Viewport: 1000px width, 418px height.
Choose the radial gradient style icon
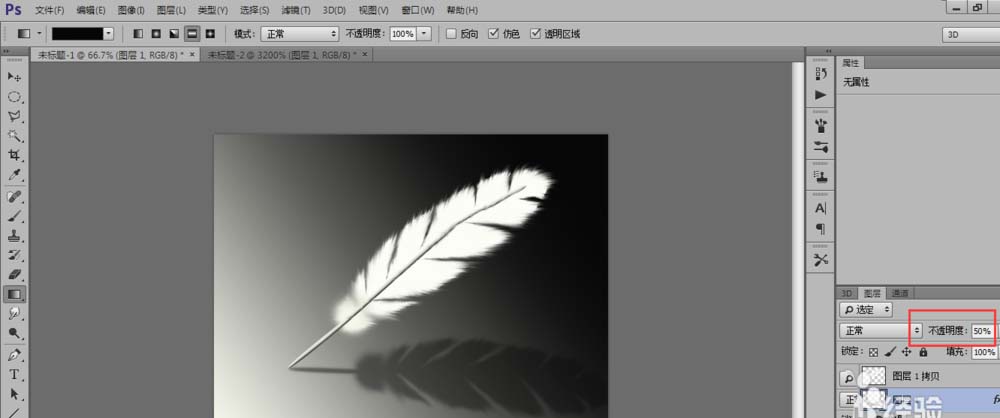click(x=156, y=34)
